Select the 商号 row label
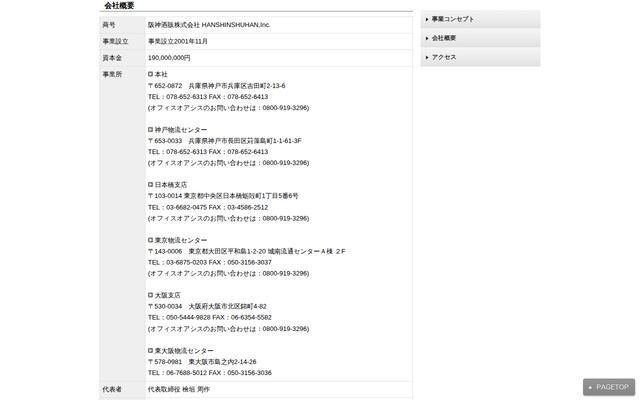The width and height of the screenshot is (640, 400). pyautogui.click(x=109, y=25)
